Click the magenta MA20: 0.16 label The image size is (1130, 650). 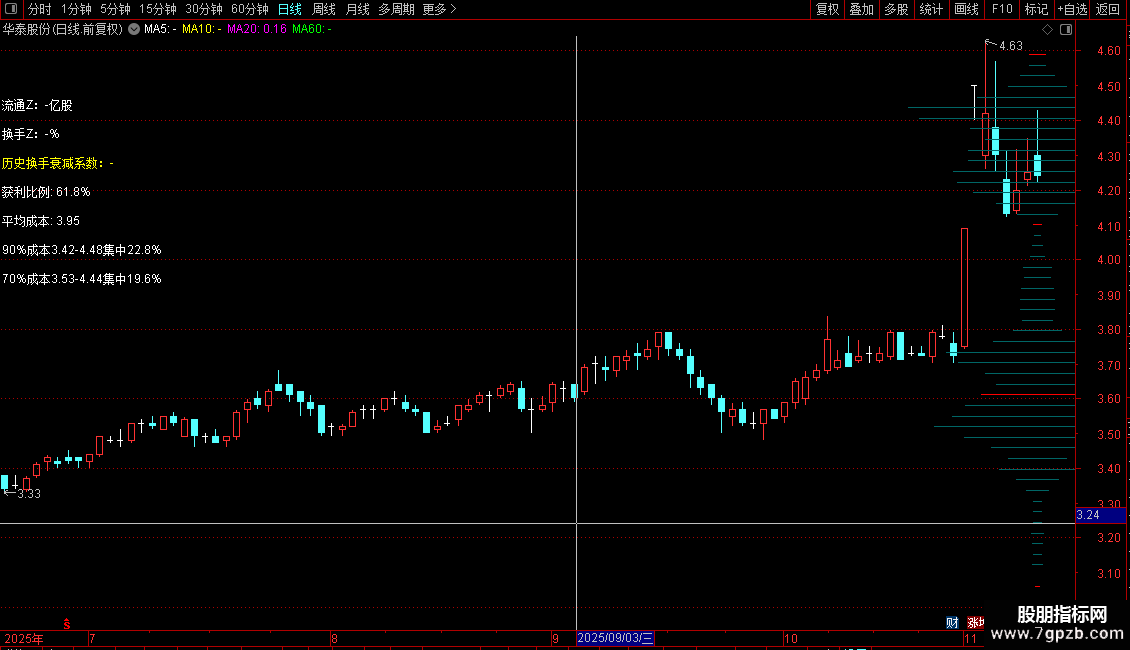point(257,30)
